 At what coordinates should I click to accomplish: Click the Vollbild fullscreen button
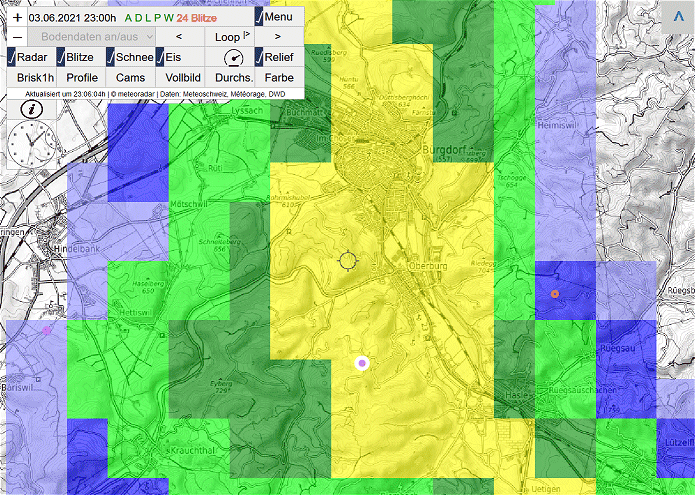click(183, 77)
